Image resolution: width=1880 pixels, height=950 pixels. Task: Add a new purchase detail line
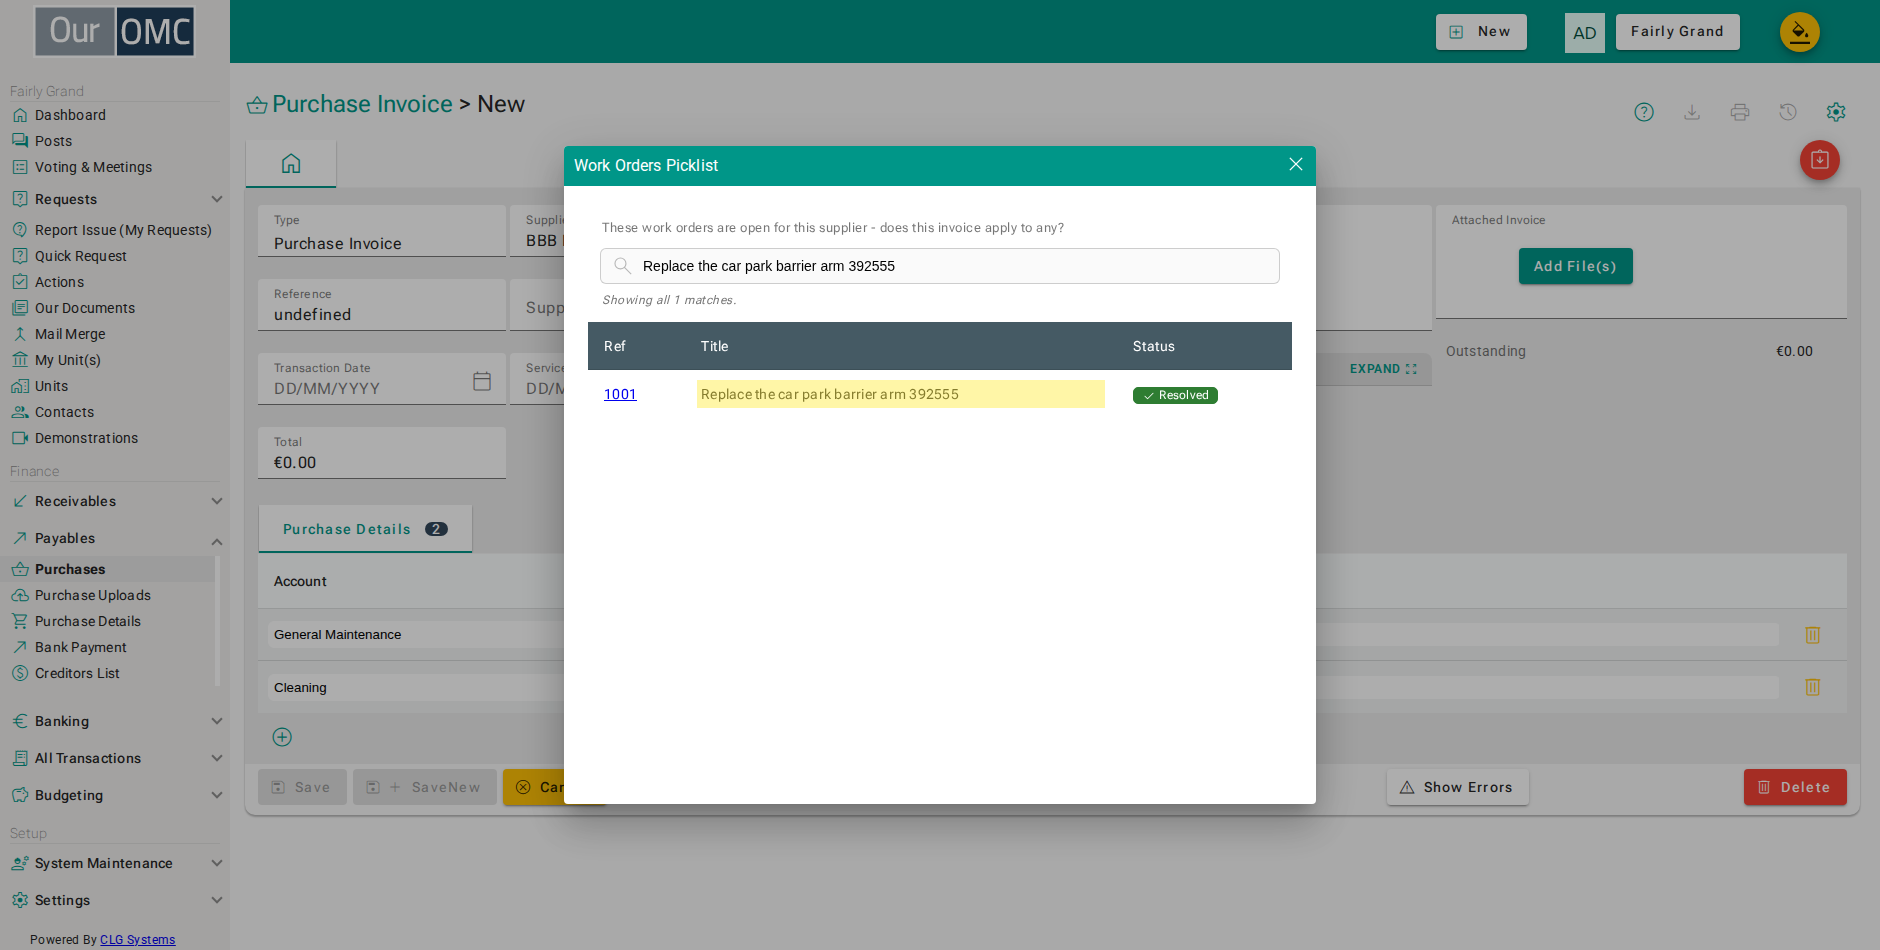pyautogui.click(x=282, y=737)
